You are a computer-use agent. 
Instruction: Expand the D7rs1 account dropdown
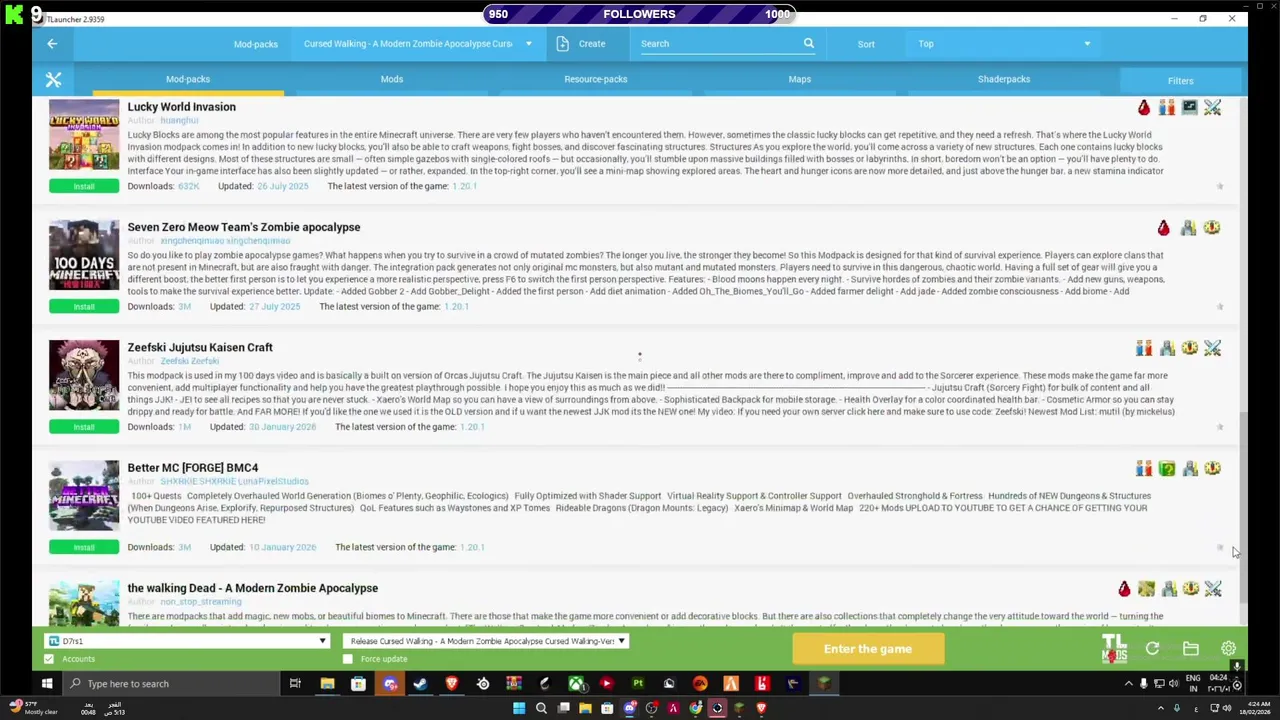pos(188,641)
